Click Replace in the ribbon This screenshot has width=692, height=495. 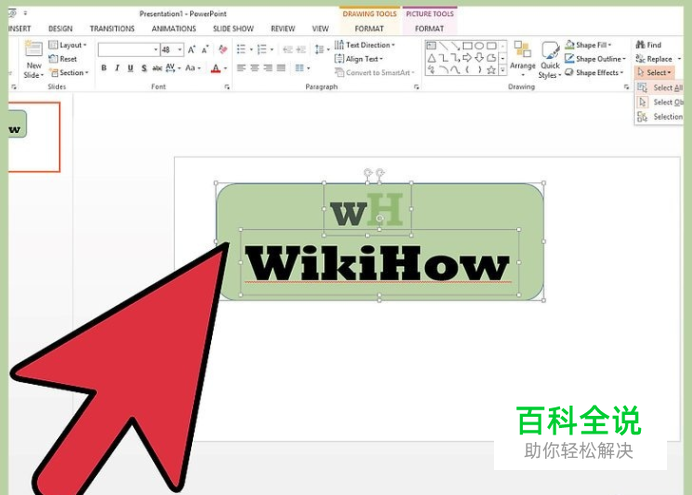click(x=658, y=59)
